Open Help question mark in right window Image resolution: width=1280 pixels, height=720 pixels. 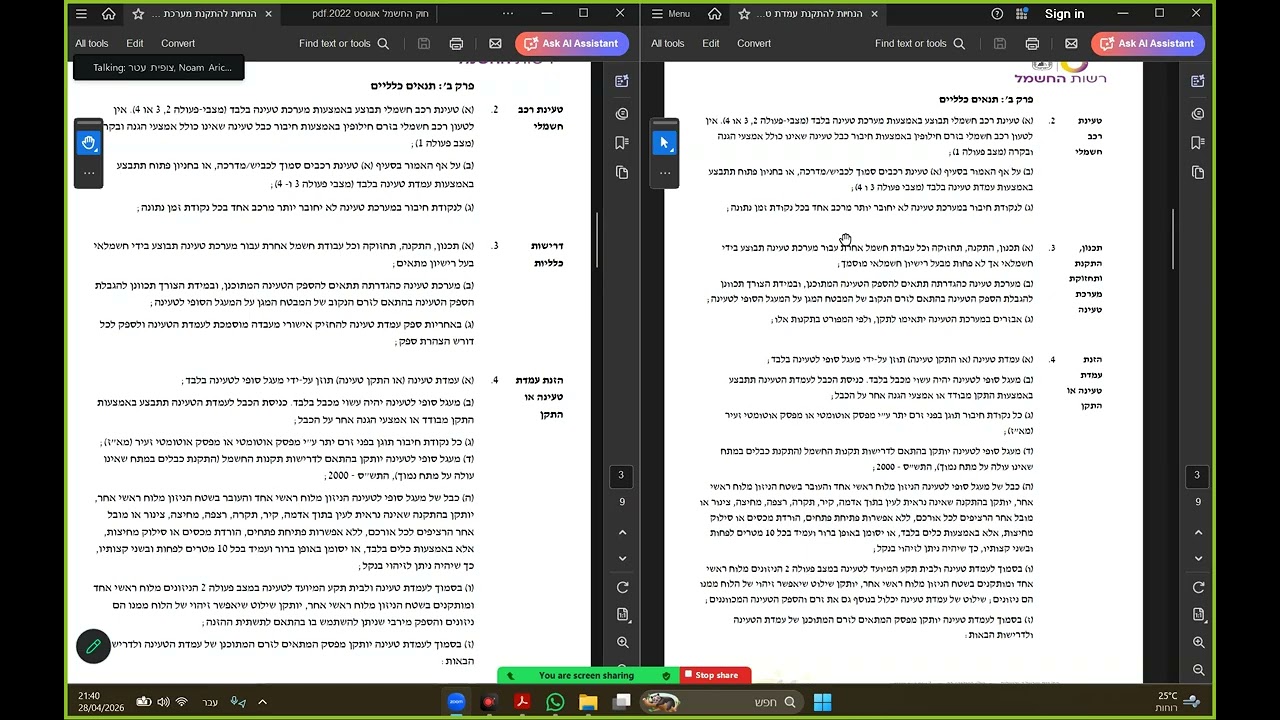pos(997,14)
